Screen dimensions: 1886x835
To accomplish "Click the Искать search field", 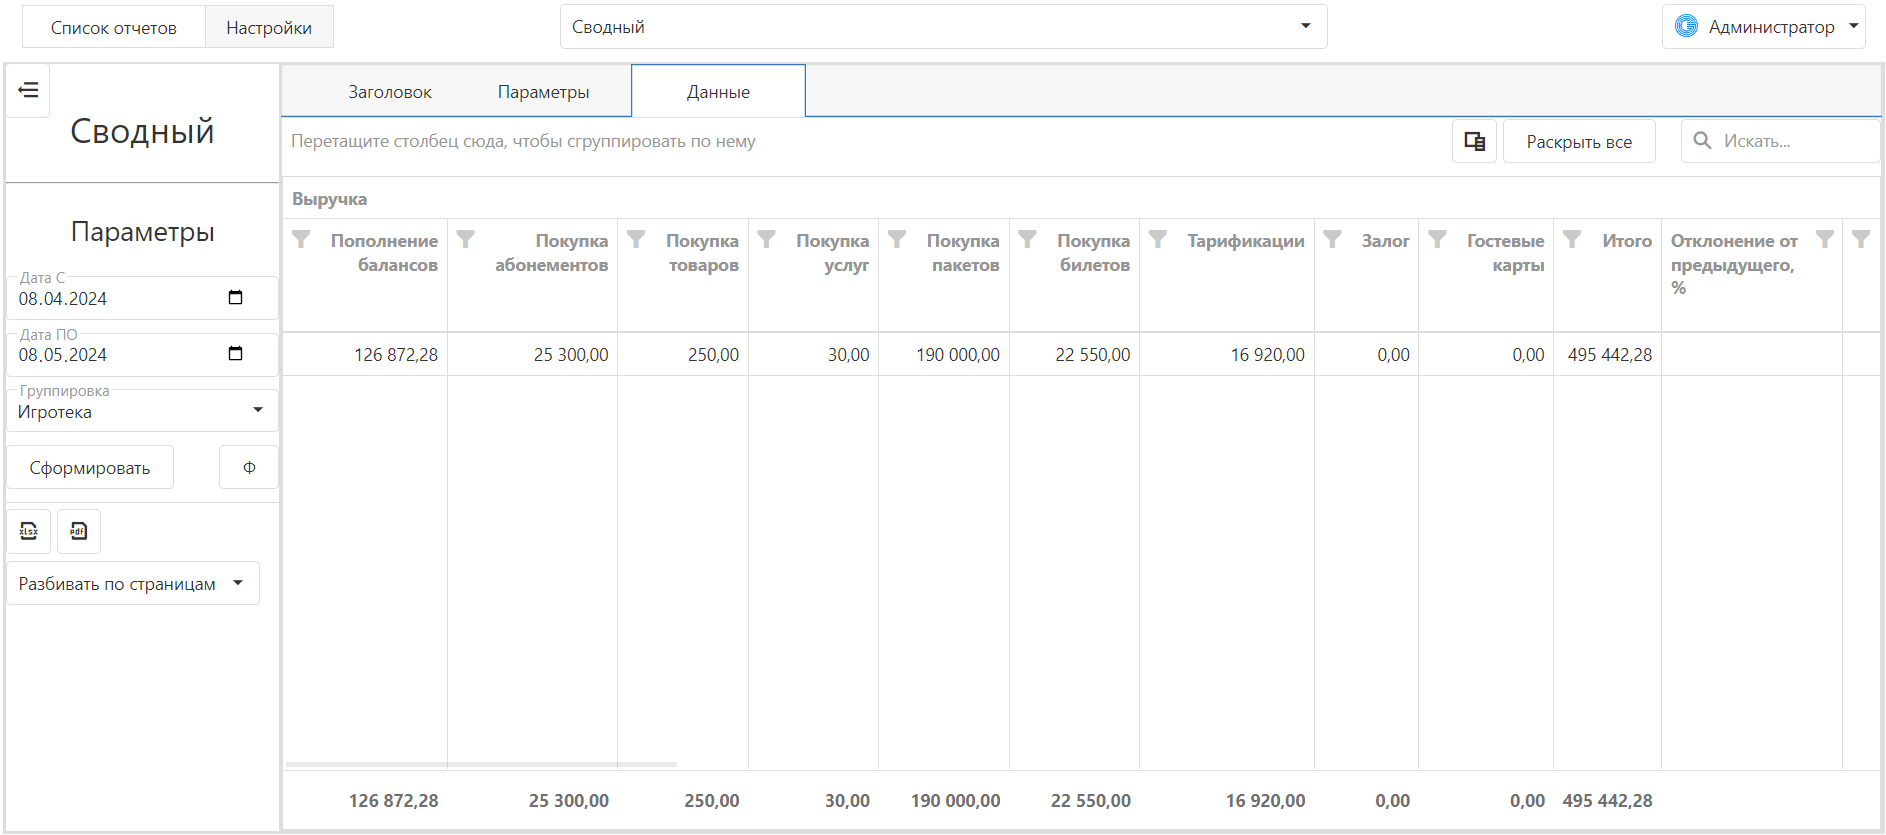I will 1780,141.
